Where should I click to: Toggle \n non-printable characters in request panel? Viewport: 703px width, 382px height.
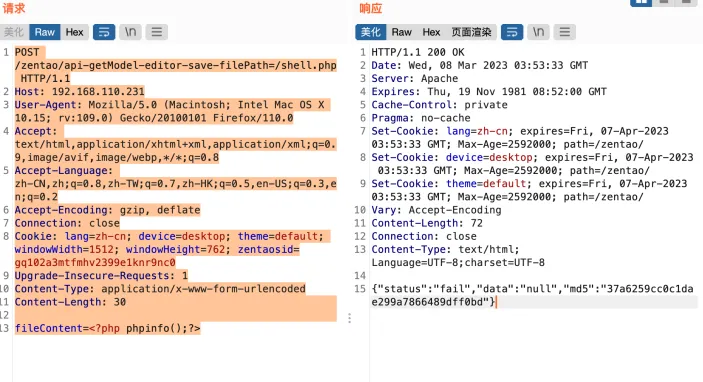[130, 32]
